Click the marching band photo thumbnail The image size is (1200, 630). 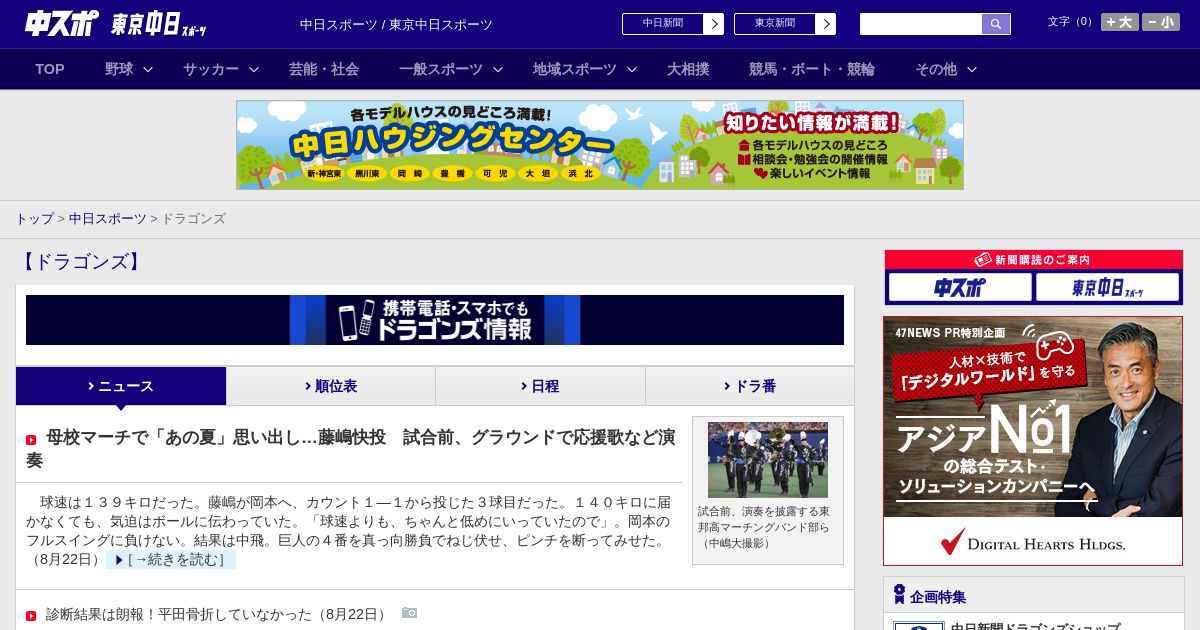[x=768, y=460]
